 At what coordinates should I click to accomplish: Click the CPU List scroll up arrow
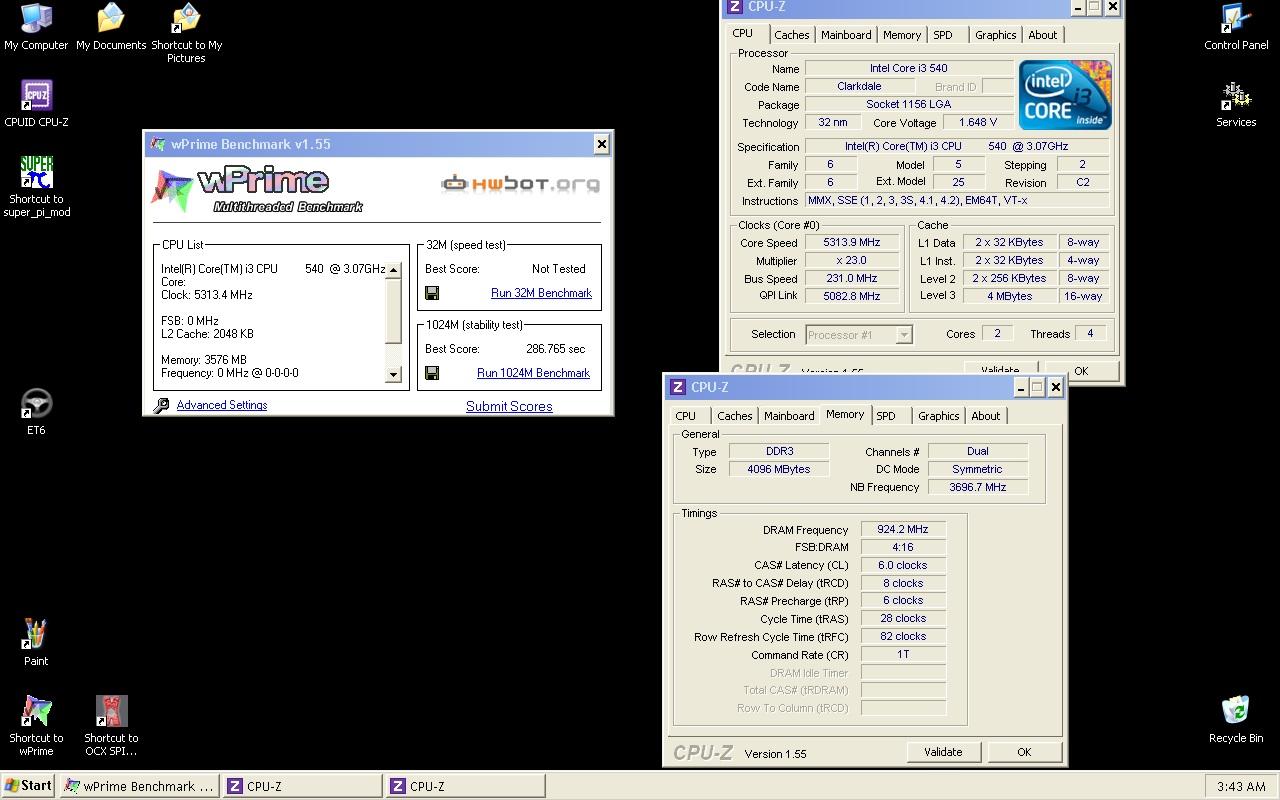point(393,270)
